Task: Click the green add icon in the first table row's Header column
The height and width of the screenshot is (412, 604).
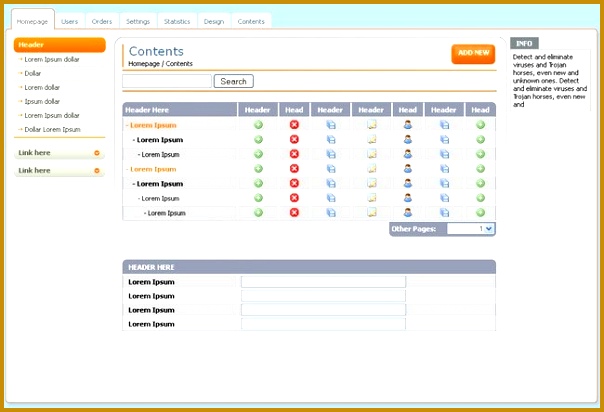Action: (258, 125)
